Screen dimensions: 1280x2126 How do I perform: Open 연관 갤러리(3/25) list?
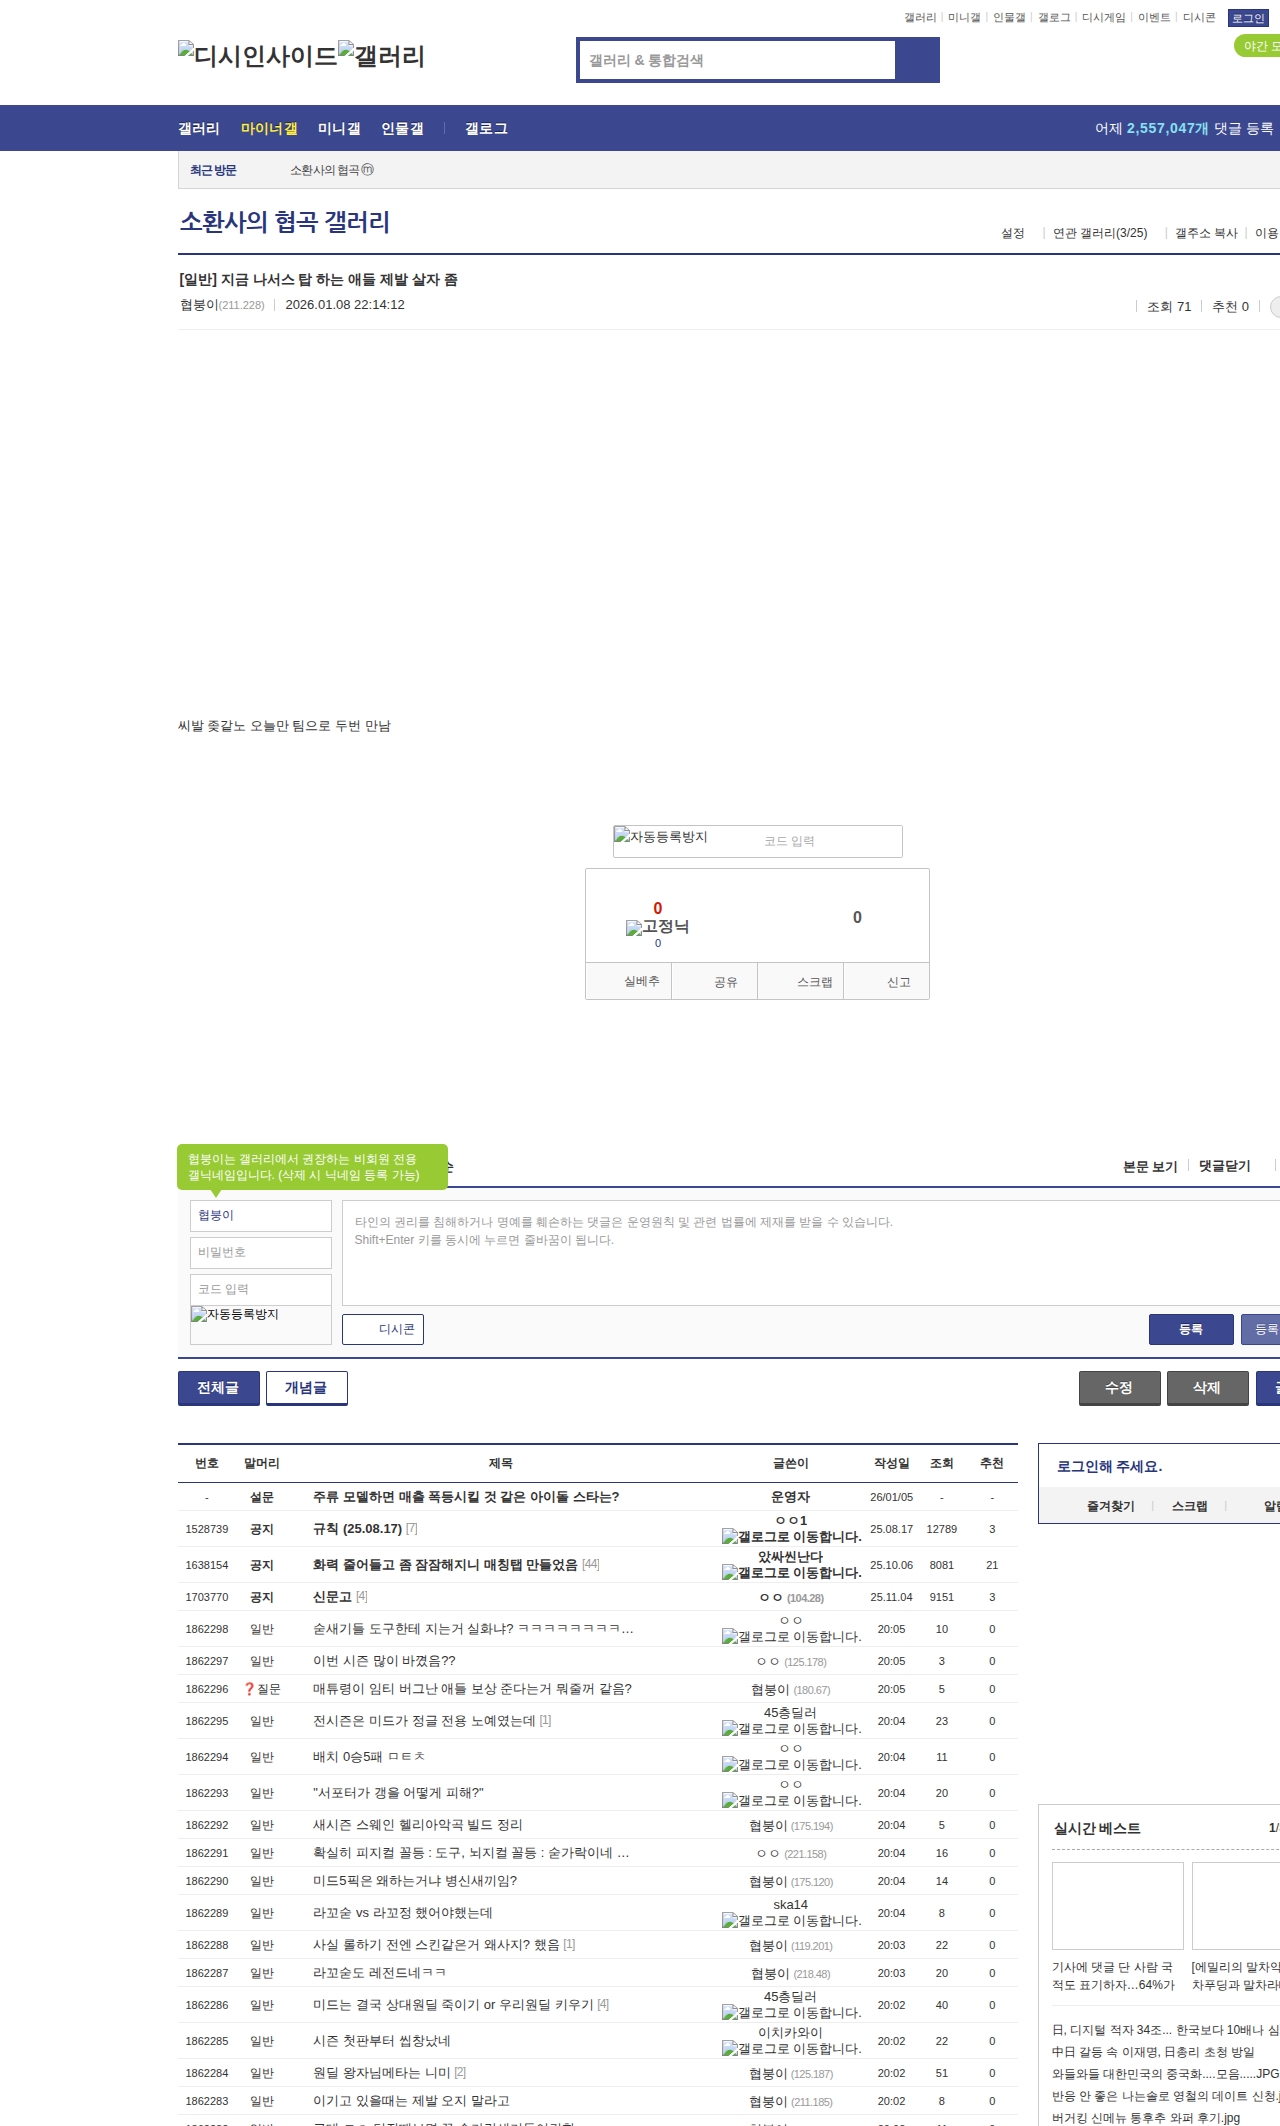click(1100, 233)
